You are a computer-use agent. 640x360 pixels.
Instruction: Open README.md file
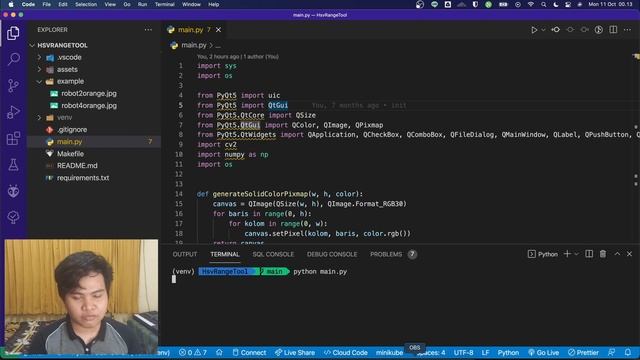point(77,166)
